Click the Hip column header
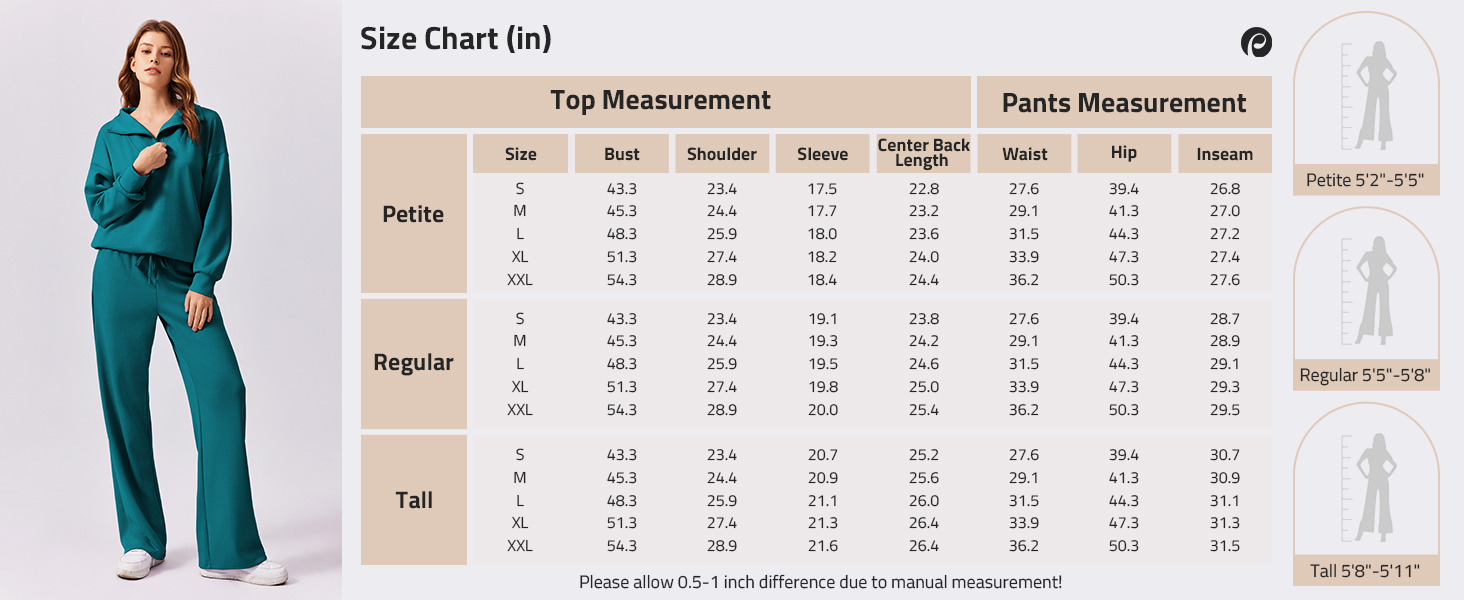 tap(1124, 153)
